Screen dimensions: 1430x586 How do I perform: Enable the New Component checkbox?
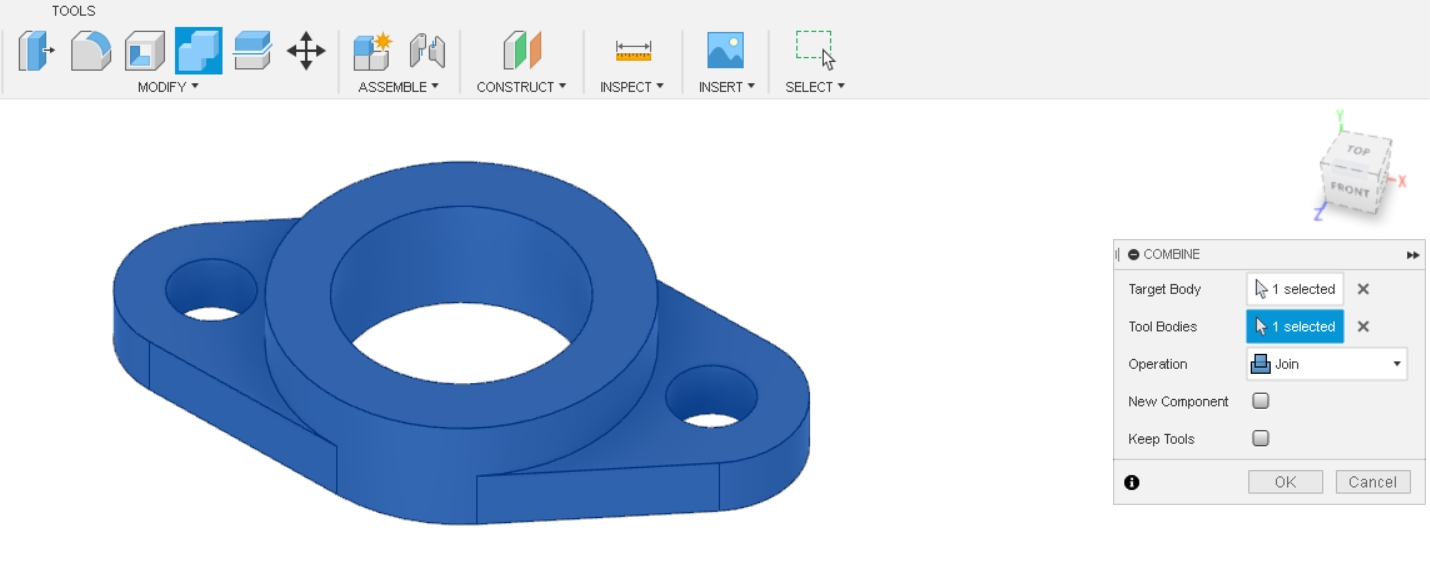tap(1261, 401)
